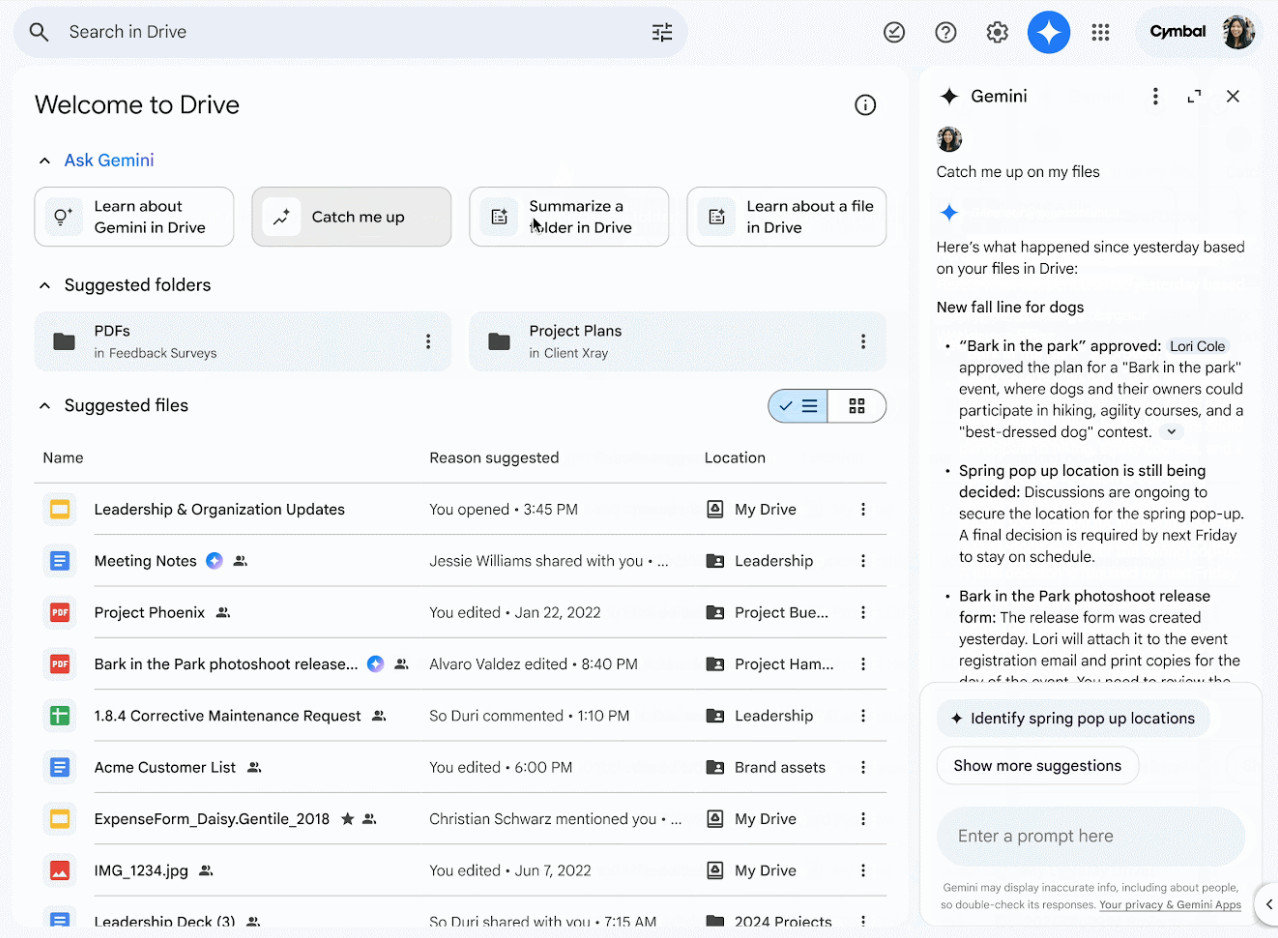
Task: Collapse the Suggested files section
Action: 44,406
